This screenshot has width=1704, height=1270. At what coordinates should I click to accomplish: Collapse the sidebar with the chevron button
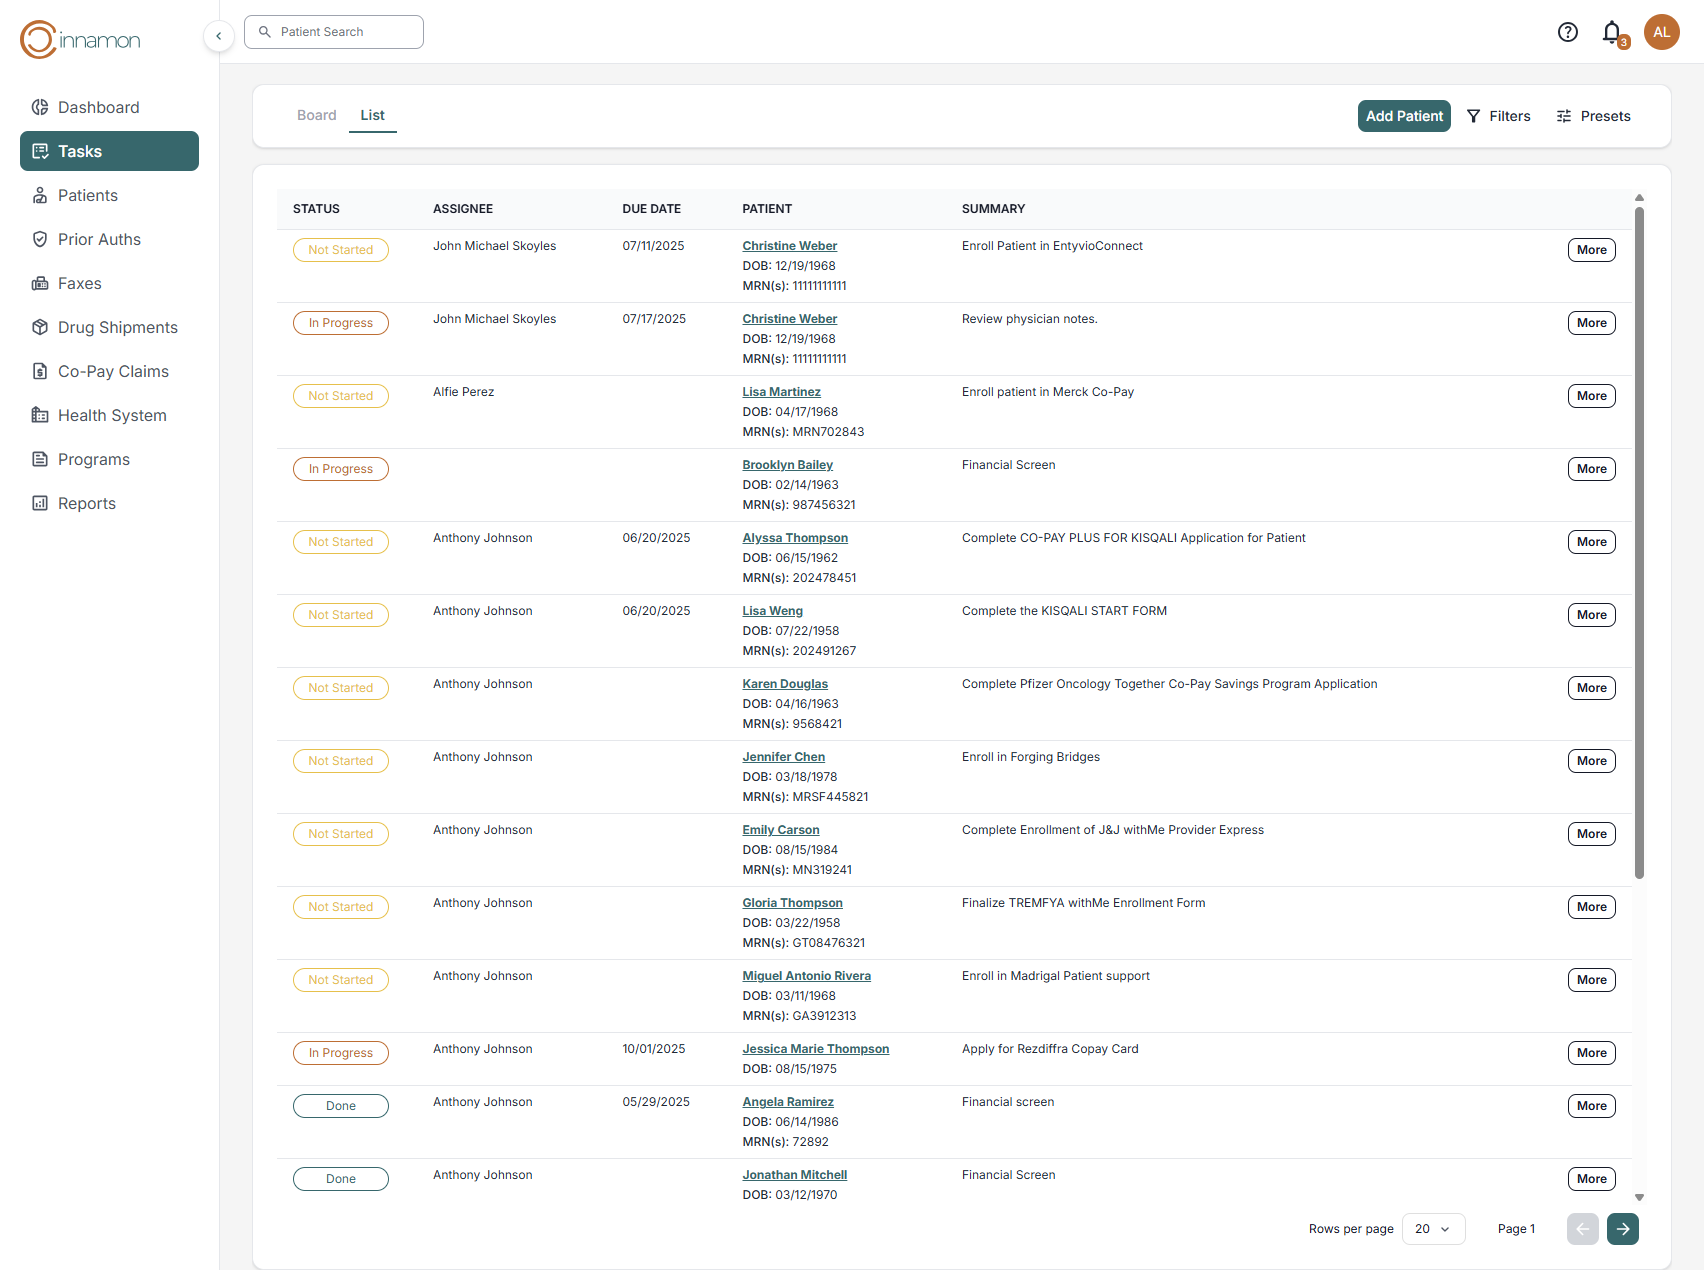(x=218, y=36)
